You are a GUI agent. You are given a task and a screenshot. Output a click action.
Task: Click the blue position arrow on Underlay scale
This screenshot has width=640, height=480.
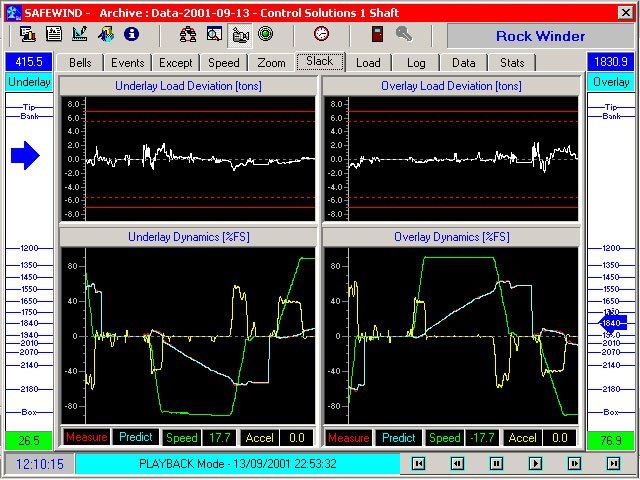[x=25, y=156]
